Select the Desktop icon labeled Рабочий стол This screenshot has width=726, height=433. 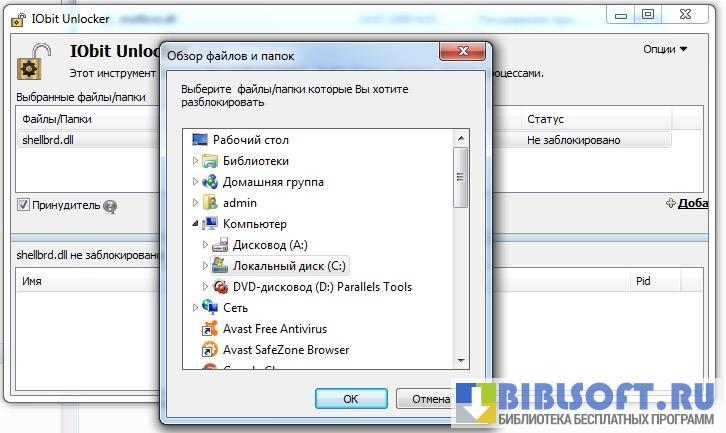coord(200,139)
